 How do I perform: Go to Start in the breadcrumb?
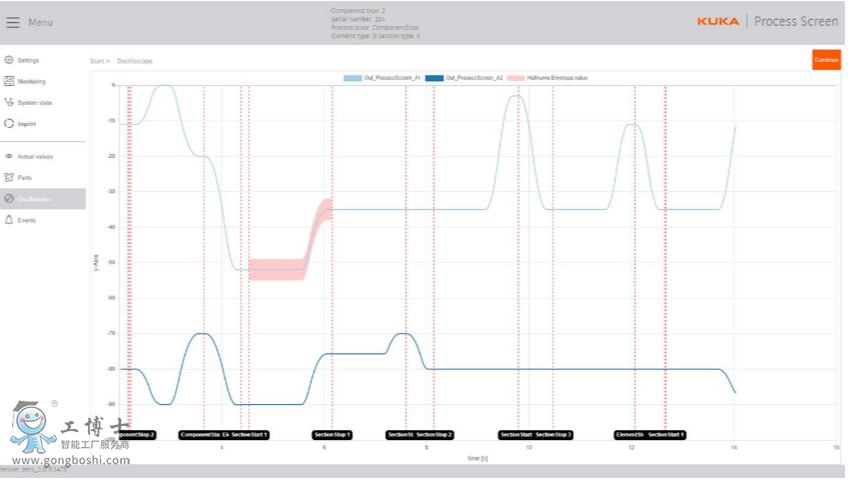(x=97, y=61)
